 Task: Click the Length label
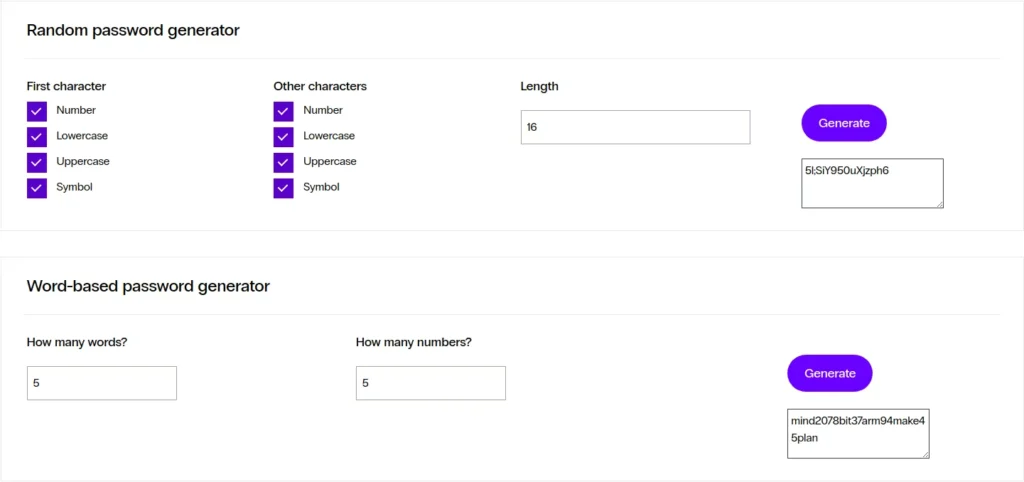coord(539,86)
